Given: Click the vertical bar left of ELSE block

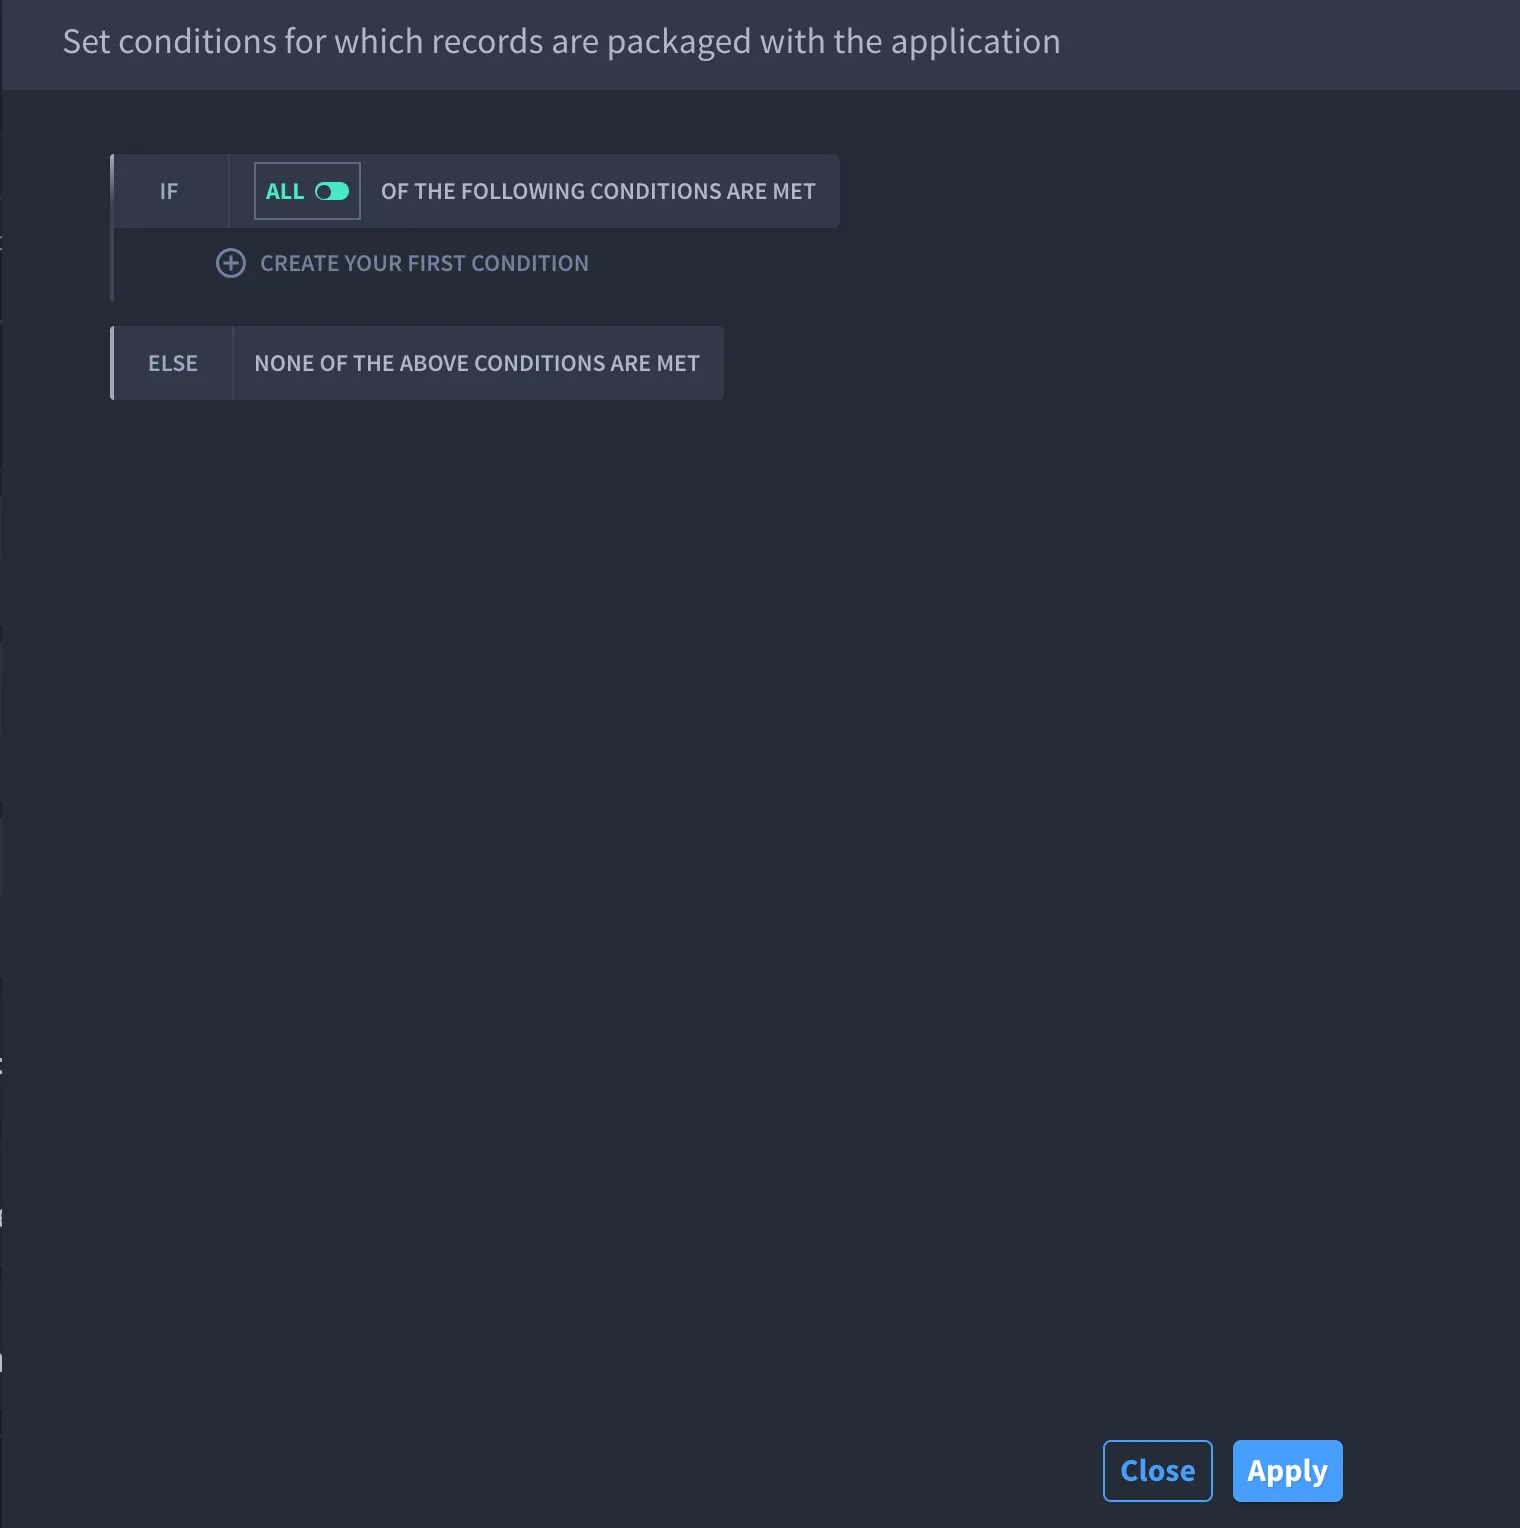Looking at the screenshot, I should 112,363.
